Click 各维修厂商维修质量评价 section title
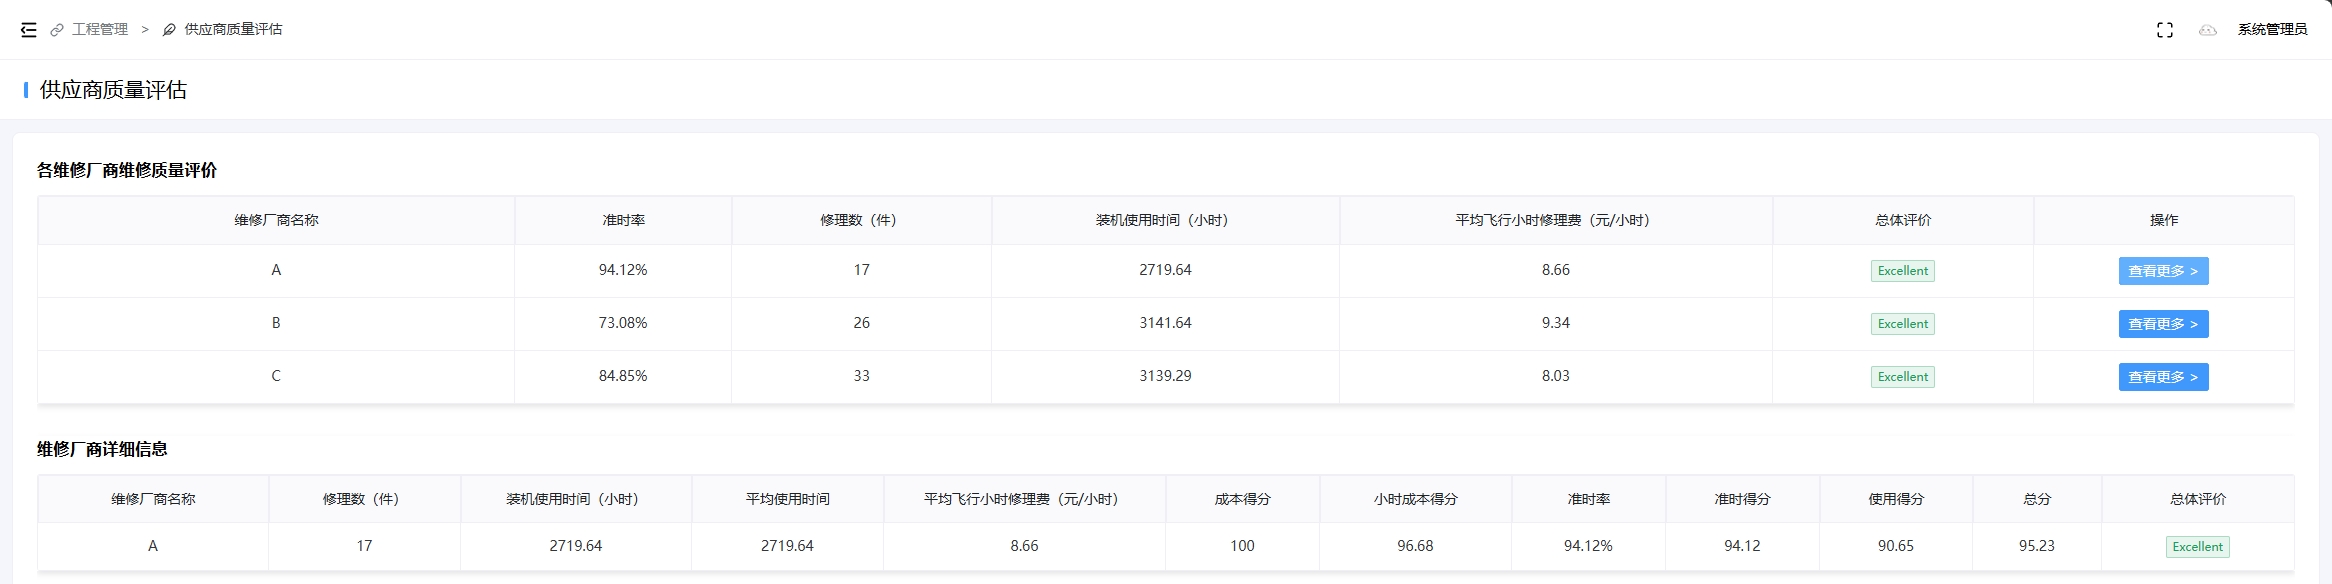The image size is (2332, 584). pos(127,170)
